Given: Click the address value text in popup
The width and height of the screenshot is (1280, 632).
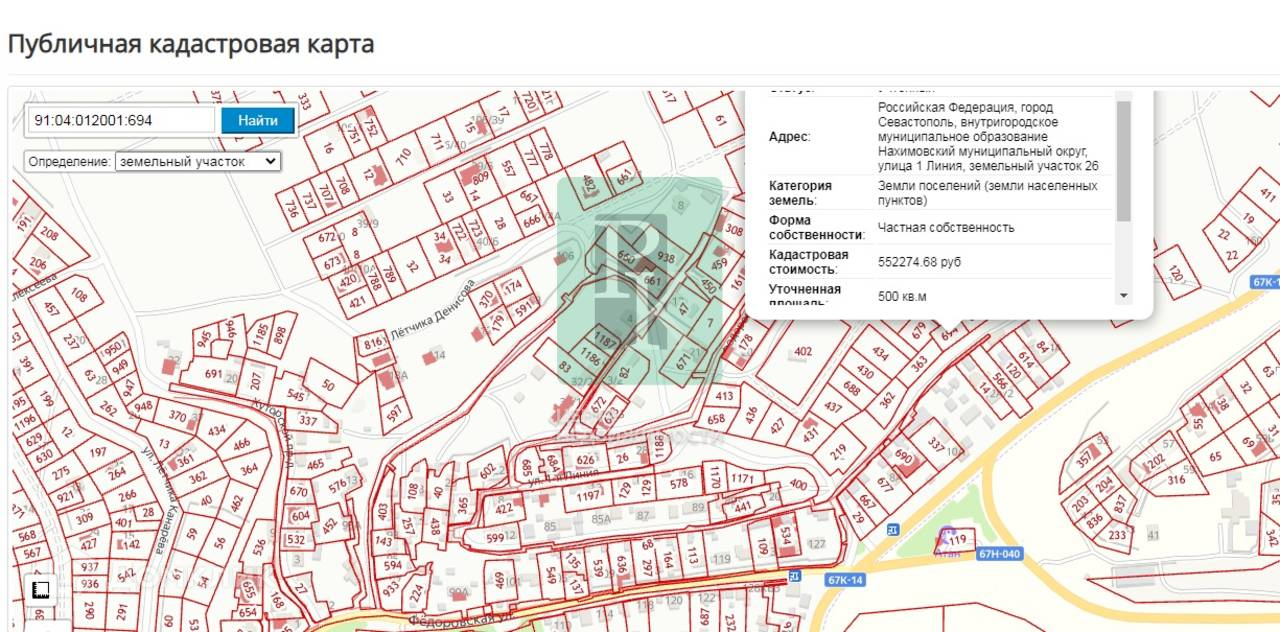Looking at the screenshot, I should (x=990, y=136).
